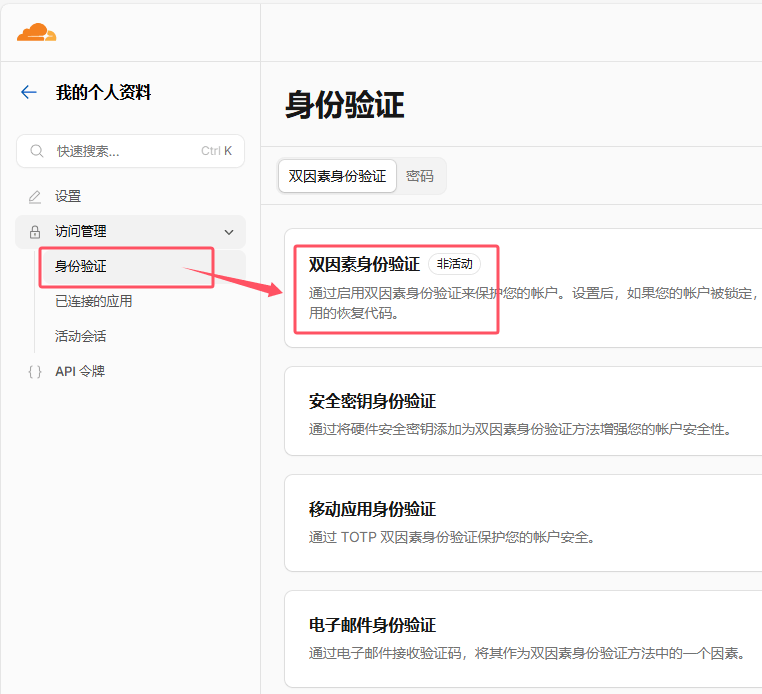Open 活动会话 sidebar item
The width and height of the screenshot is (762, 694).
[x=81, y=336]
